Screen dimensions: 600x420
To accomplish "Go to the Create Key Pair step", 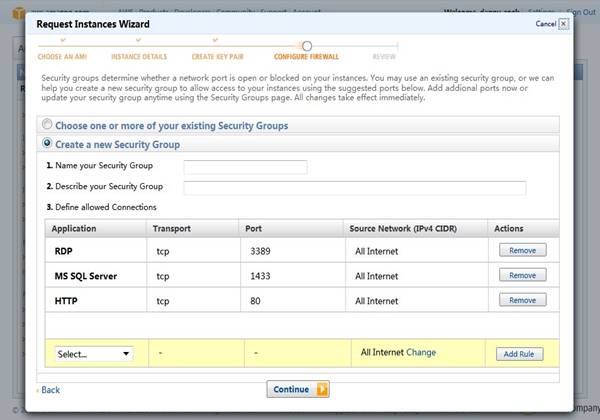I will pos(220,57).
